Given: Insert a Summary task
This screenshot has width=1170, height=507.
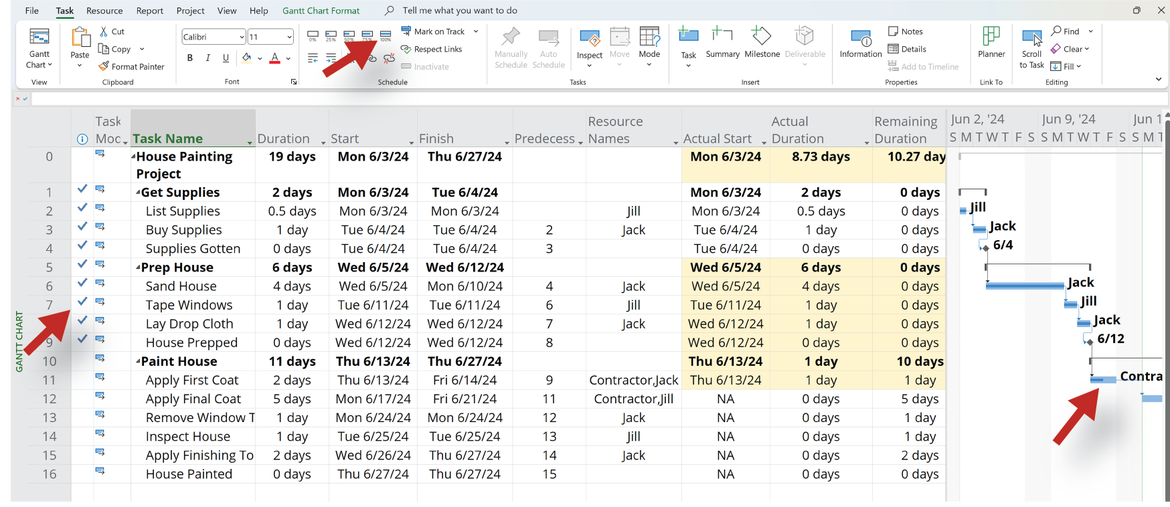Looking at the screenshot, I should (722, 43).
